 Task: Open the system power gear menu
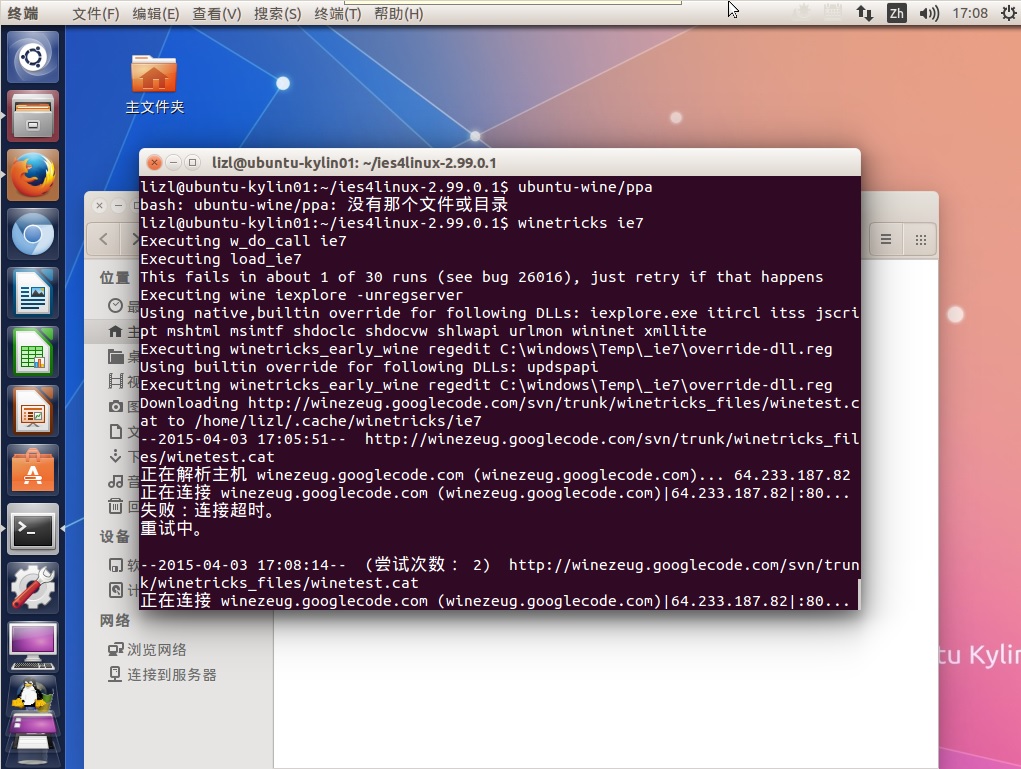click(1009, 13)
